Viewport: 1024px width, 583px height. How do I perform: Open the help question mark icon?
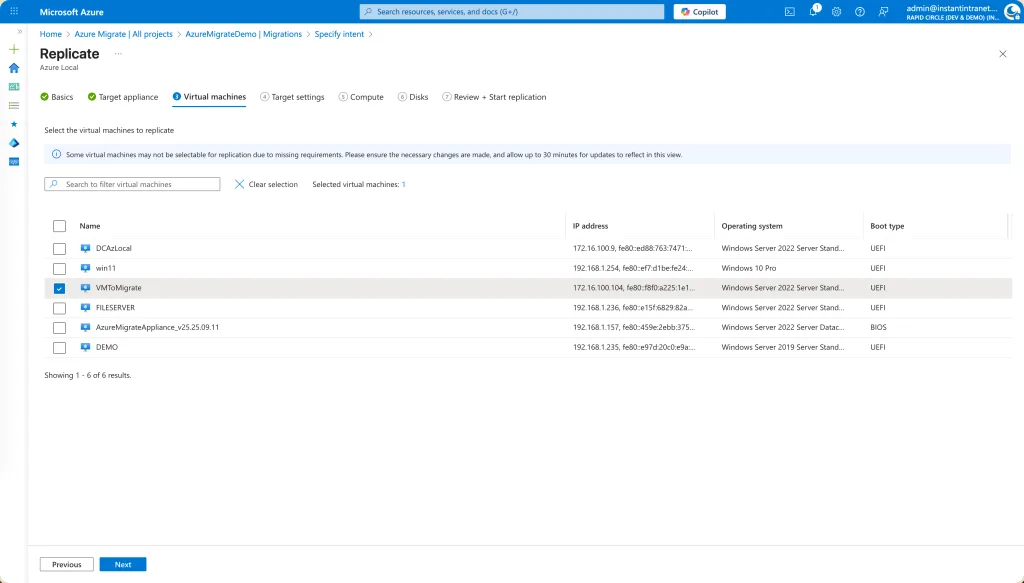[x=859, y=12]
